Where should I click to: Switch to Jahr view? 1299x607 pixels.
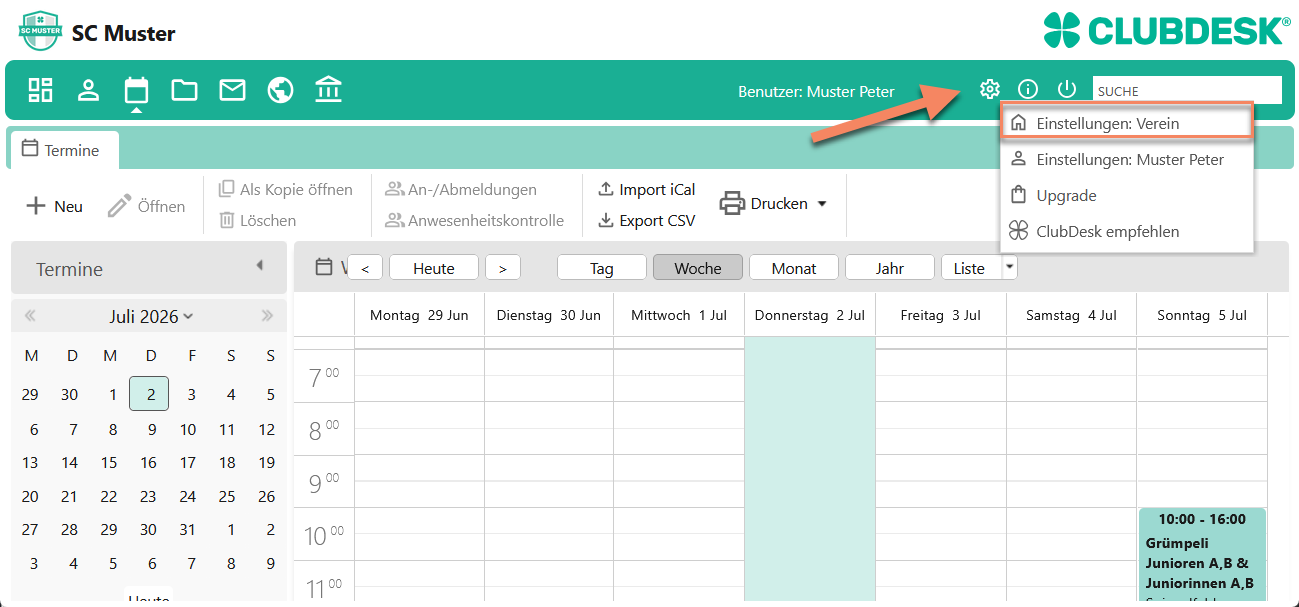890,268
